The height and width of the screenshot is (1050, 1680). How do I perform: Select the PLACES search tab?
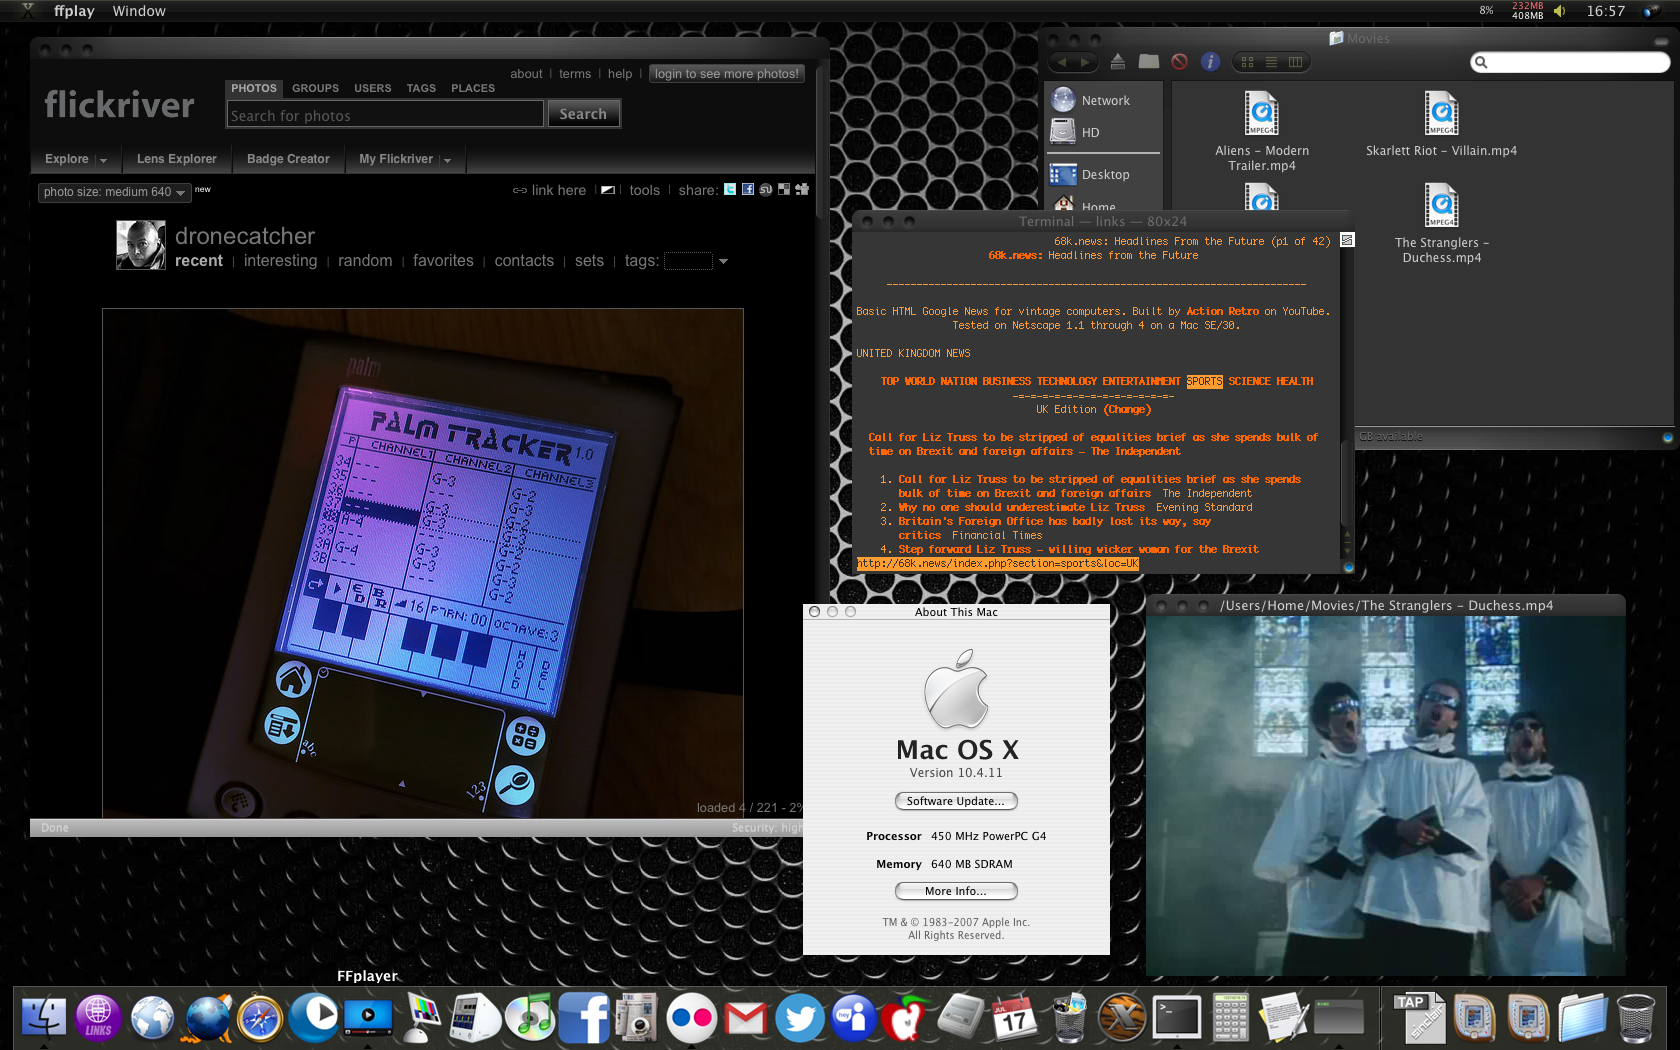pos(473,88)
